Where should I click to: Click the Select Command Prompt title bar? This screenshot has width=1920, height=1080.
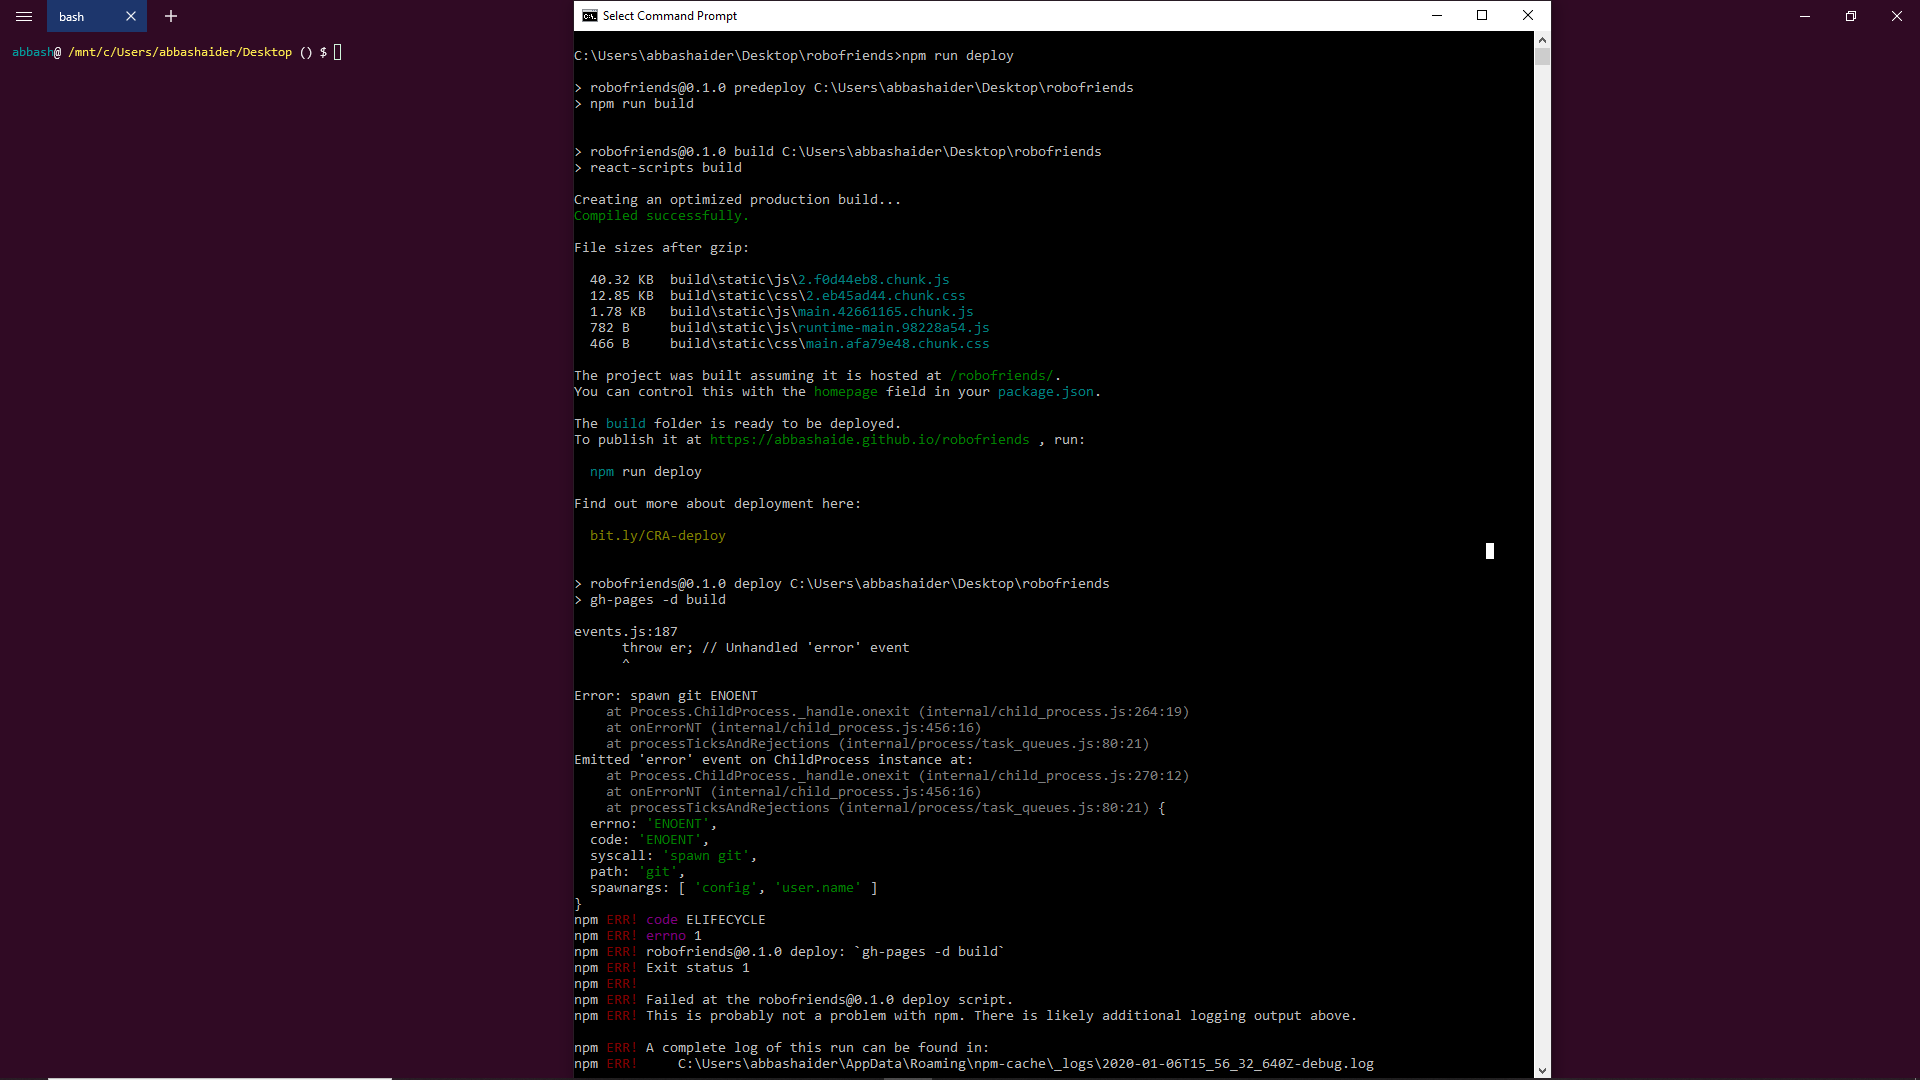pyautogui.click(x=900, y=15)
